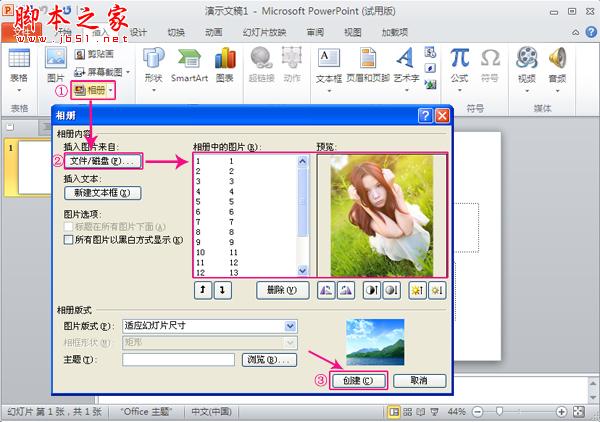Open the 加载项 add-ins tab
The height and width of the screenshot is (422, 600).
(395, 32)
